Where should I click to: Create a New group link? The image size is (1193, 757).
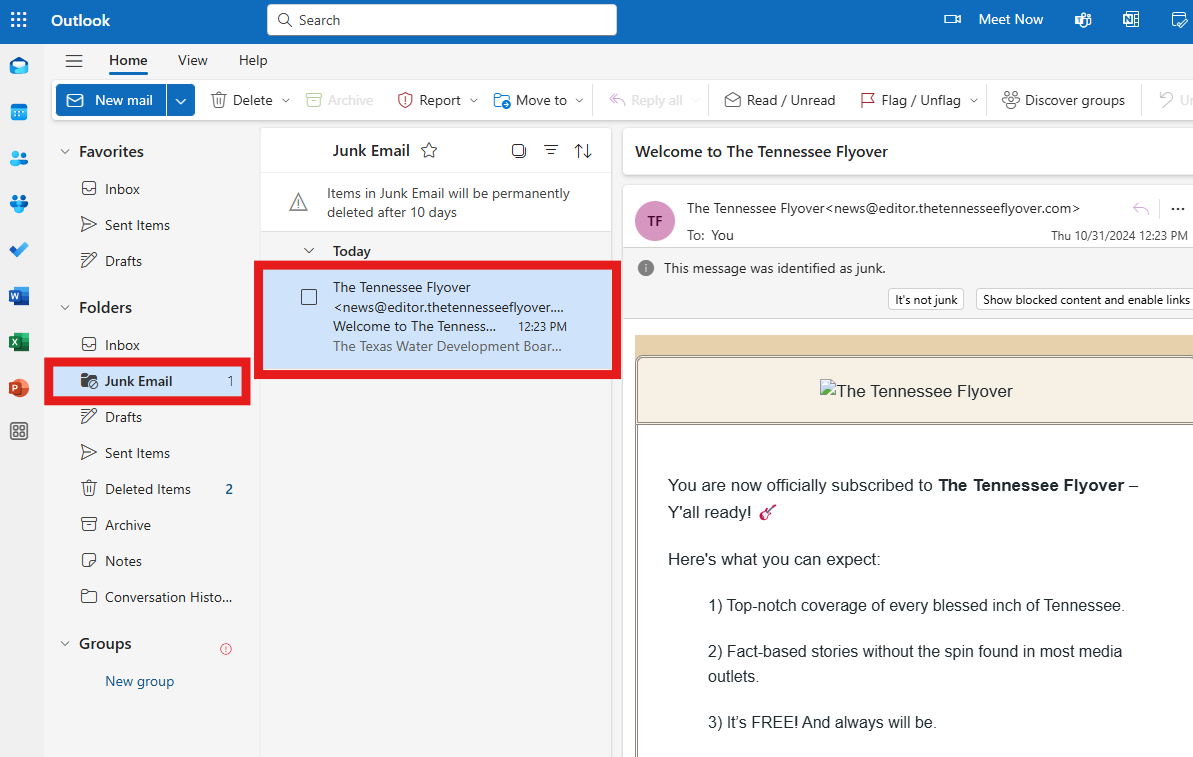(139, 681)
